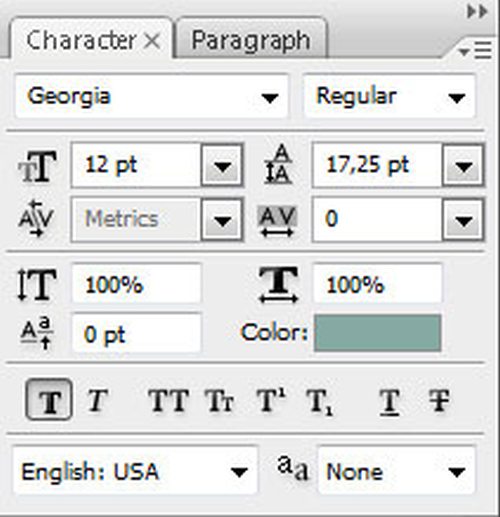The image size is (500, 517).
Task: Enable Small Caps style
Action: (219, 400)
